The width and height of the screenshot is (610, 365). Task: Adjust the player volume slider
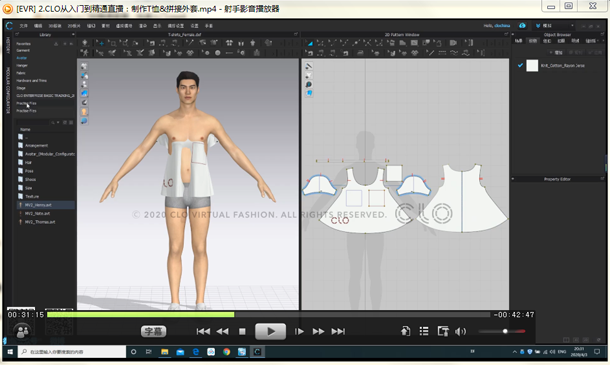(x=502, y=331)
